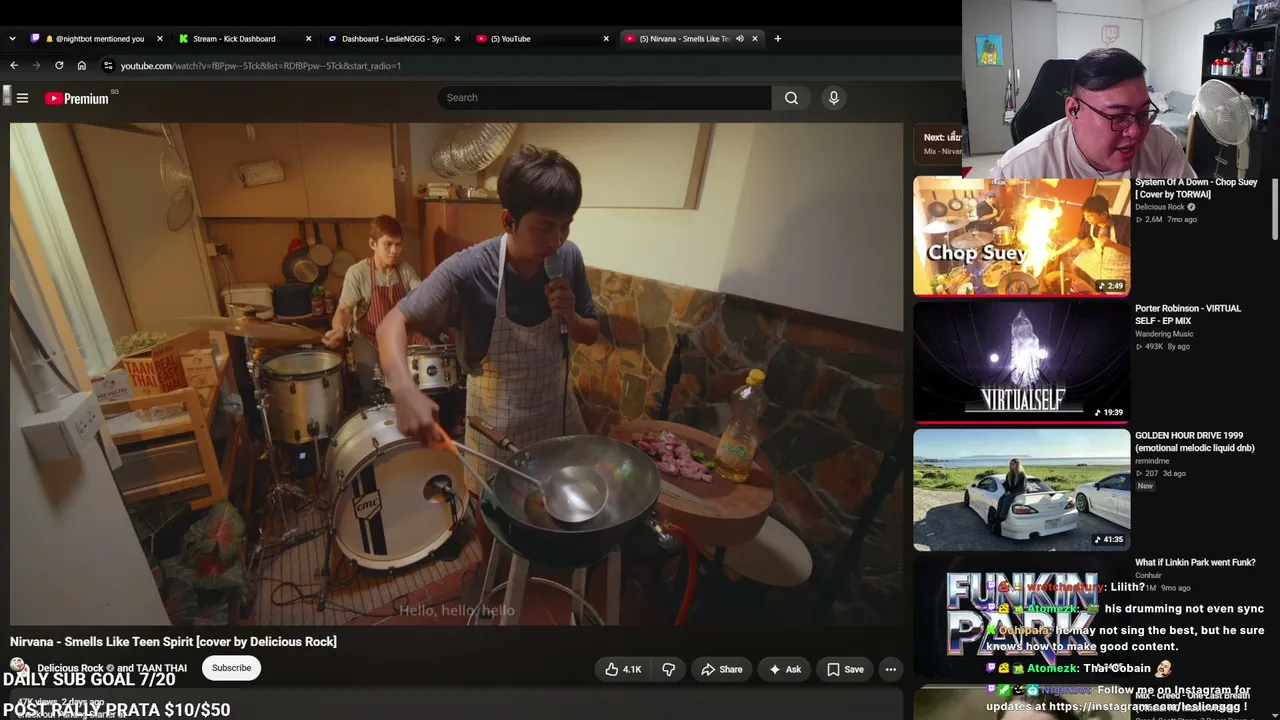Go back to the previous page
The image size is (1280, 720).
14,66
